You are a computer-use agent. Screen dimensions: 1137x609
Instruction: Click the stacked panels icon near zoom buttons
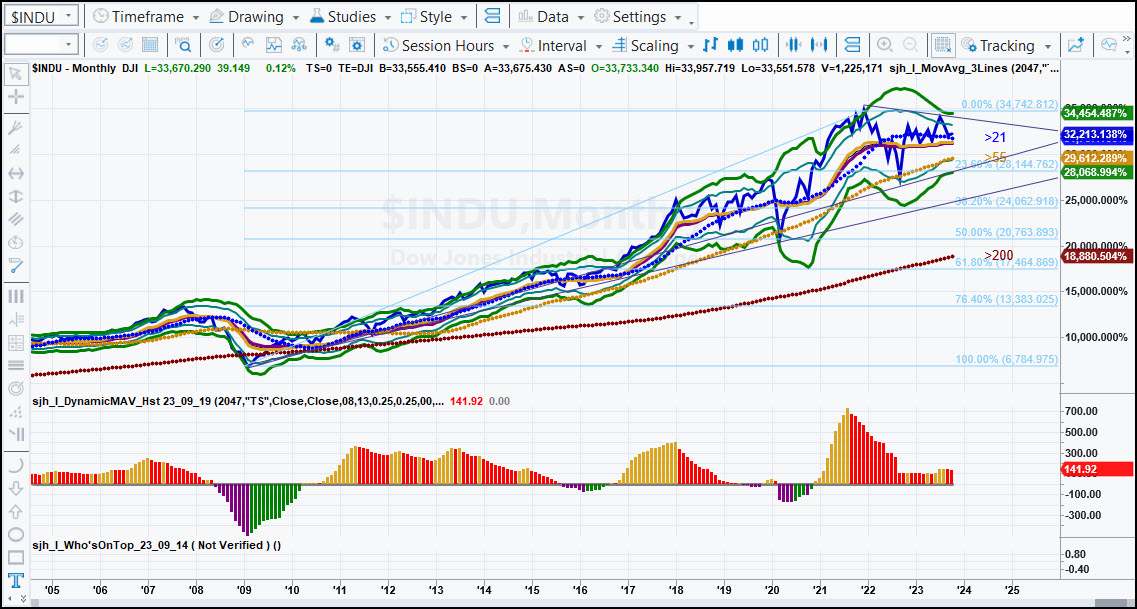coord(853,45)
